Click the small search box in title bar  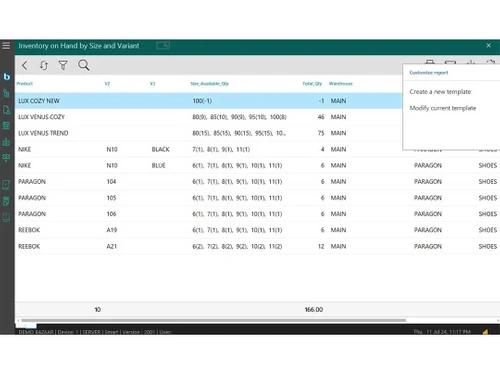[x=163, y=45]
